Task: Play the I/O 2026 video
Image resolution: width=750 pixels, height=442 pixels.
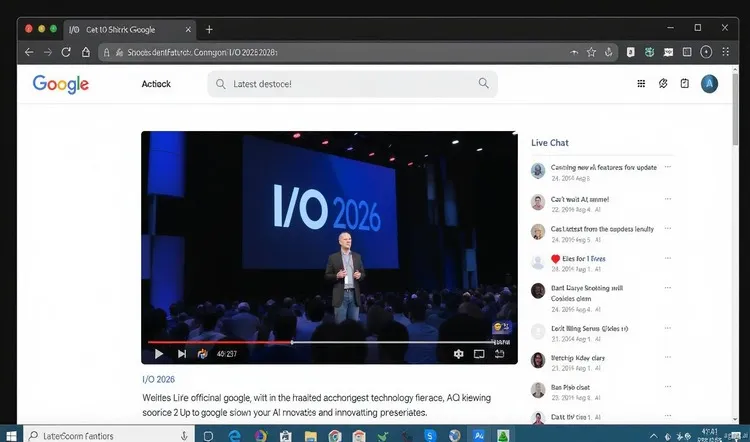Action: [x=159, y=354]
